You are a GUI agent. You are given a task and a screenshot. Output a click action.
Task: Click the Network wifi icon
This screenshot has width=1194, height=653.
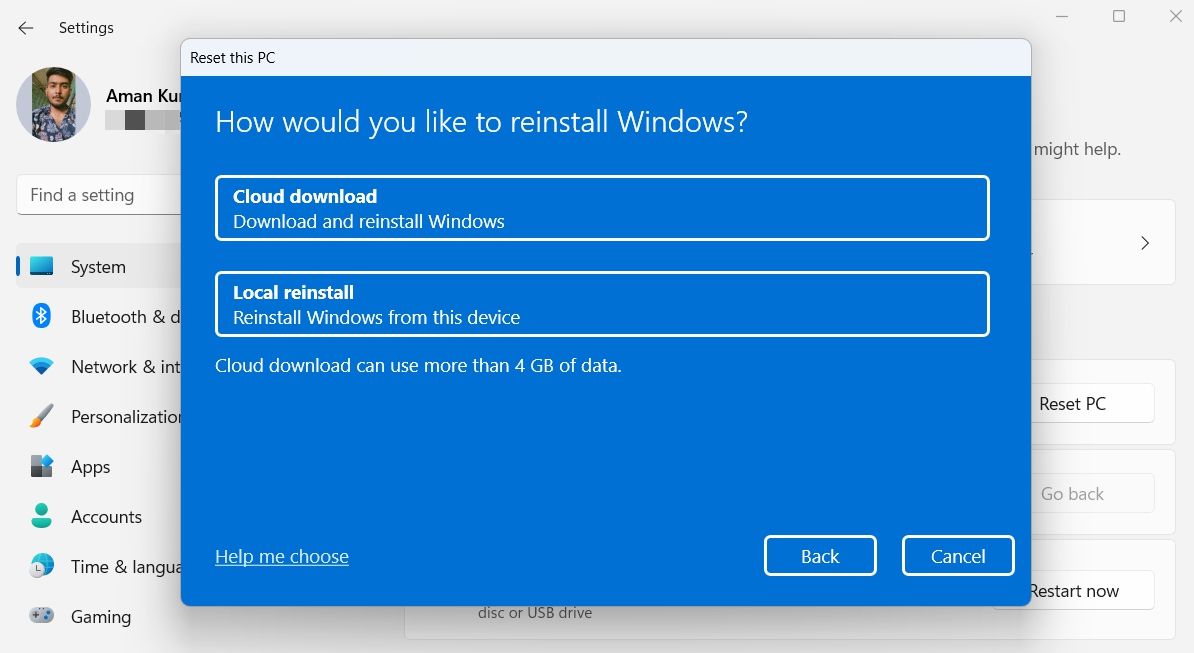click(41, 366)
